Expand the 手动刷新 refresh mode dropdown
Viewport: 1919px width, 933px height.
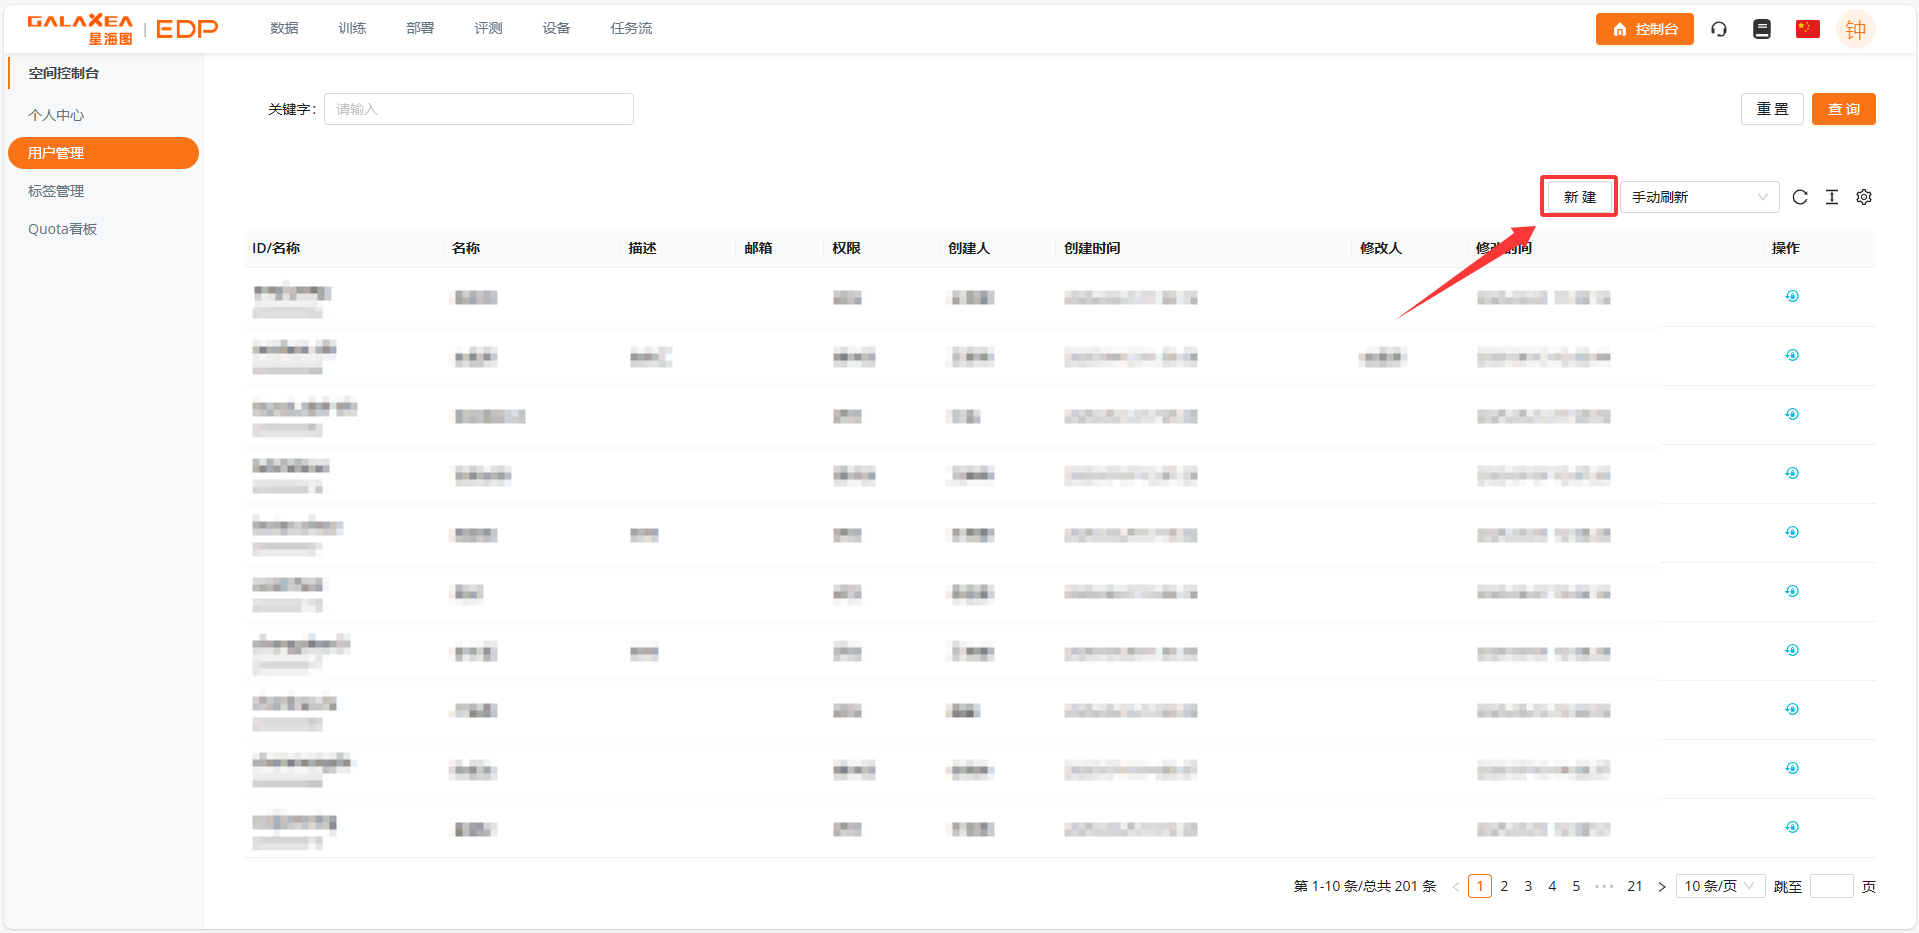tap(1699, 197)
